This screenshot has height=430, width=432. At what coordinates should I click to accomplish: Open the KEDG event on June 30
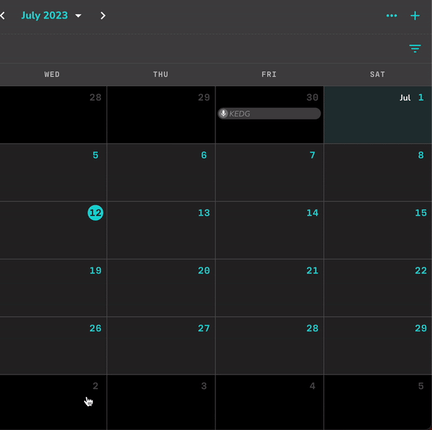pos(269,114)
